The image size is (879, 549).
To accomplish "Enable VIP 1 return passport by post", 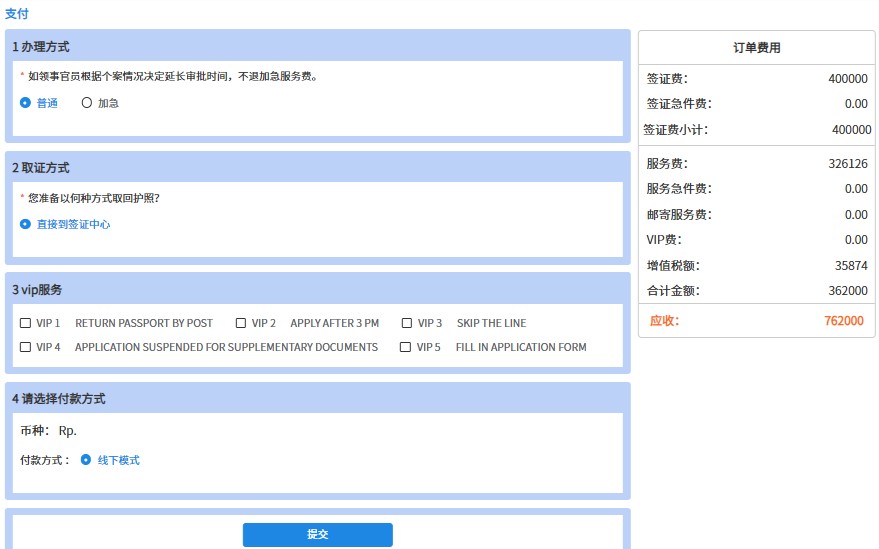I will [x=26, y=323].
